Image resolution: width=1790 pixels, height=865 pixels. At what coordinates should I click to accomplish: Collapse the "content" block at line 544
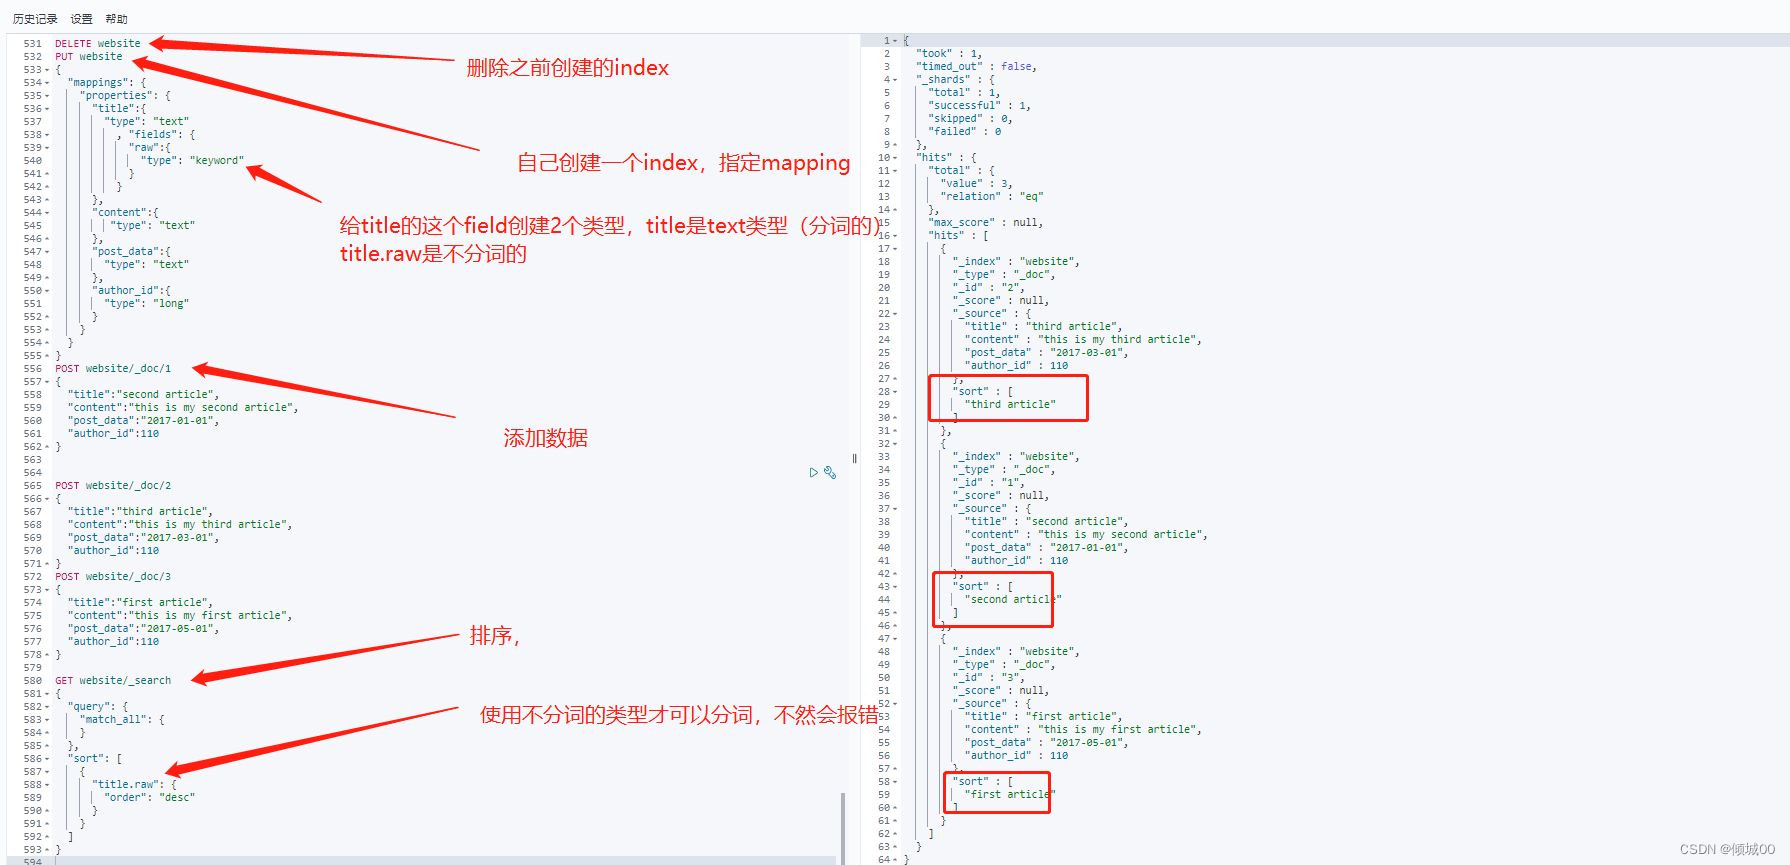tap(48, 213)
